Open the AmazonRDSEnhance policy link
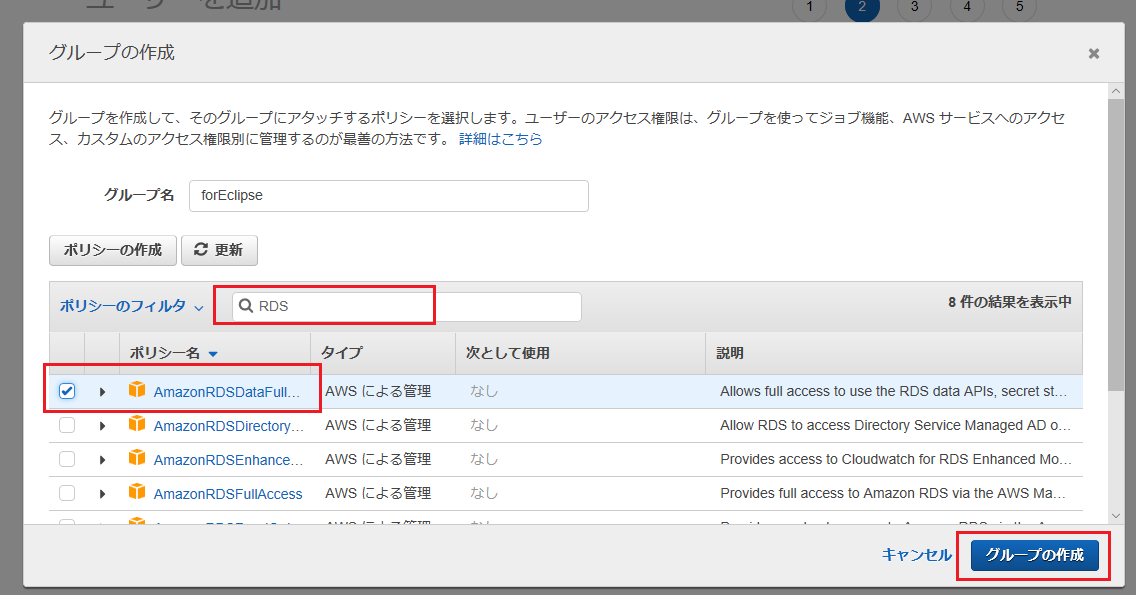 click(x=228, y=460)
